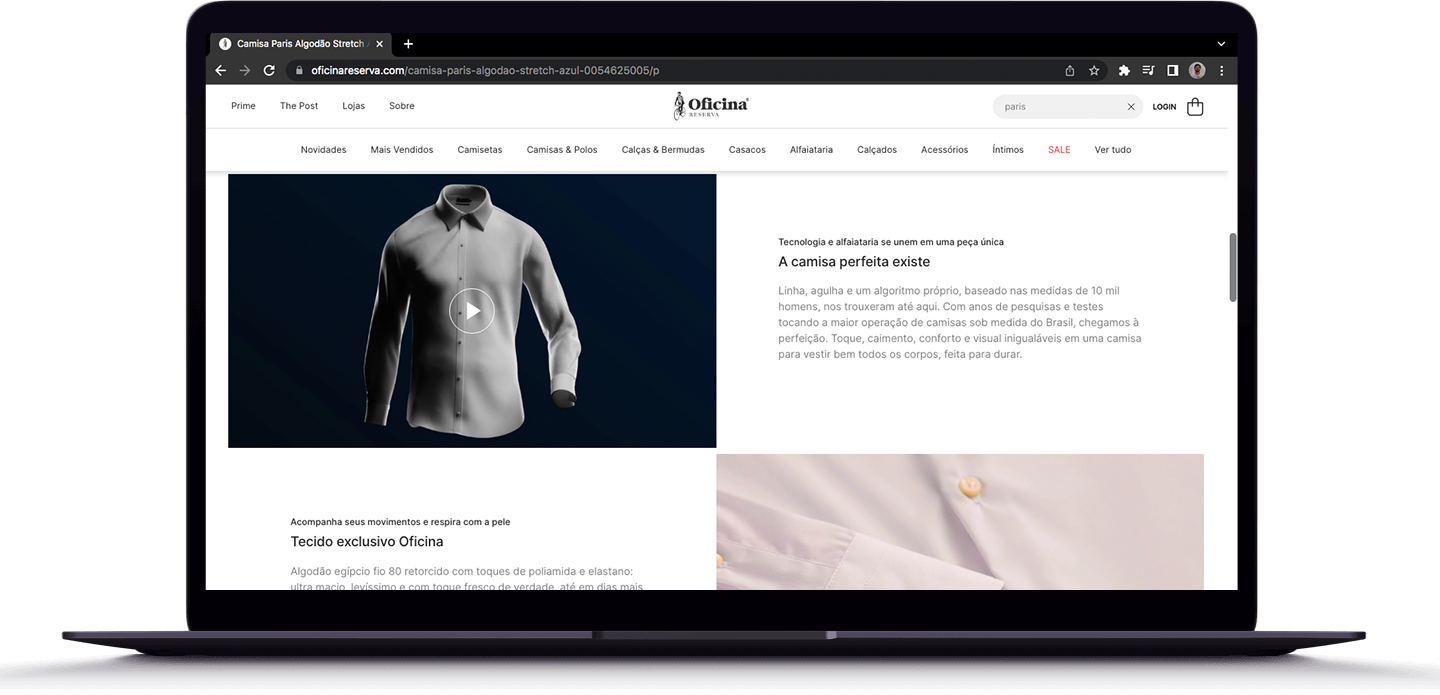This screenshot has width=1440, height=695.
Task: Switch to the Camisas & Polos menu item
Action: click(561, 149)
